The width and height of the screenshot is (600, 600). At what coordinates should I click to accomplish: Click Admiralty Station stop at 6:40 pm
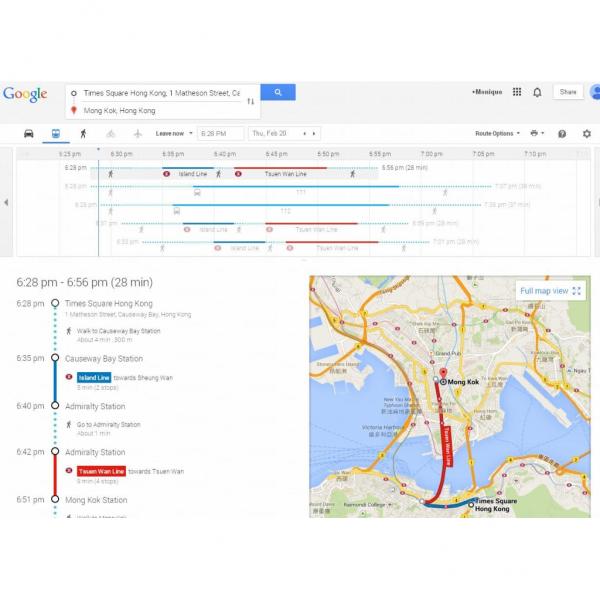tap(95, 406)
